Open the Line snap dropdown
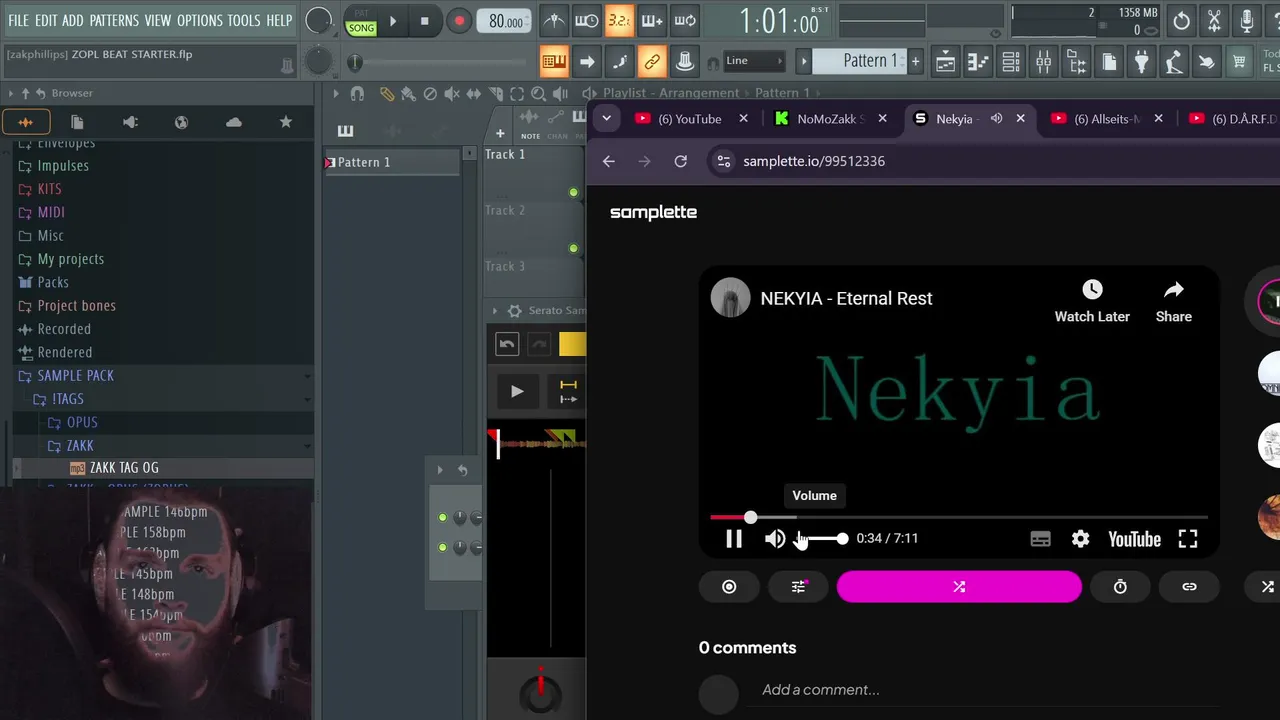 (x=752, y=61)
